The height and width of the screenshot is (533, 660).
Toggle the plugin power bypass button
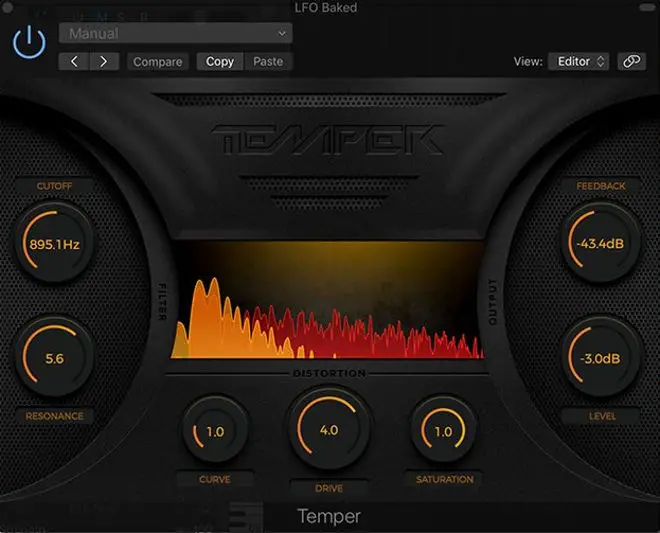point(29,42)
